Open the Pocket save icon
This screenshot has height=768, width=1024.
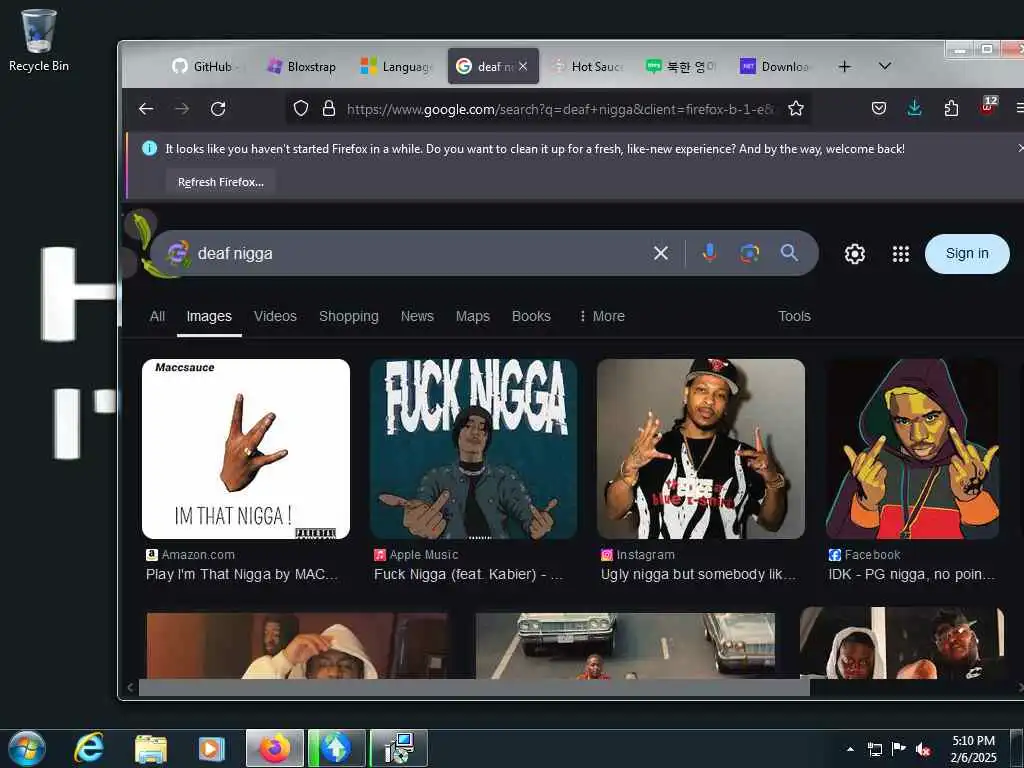[x=879, y=108]
